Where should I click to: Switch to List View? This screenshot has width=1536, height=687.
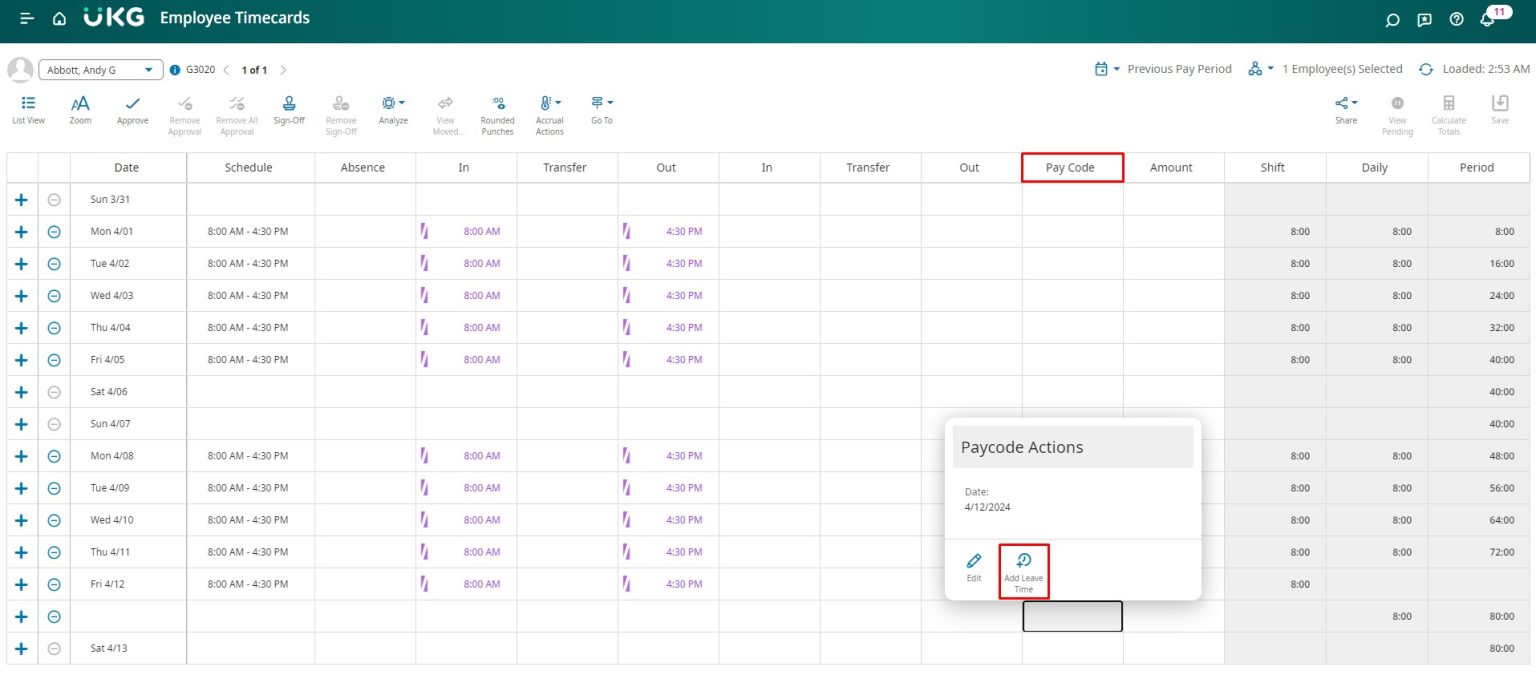pyautogui.click(x=28, y=109)
